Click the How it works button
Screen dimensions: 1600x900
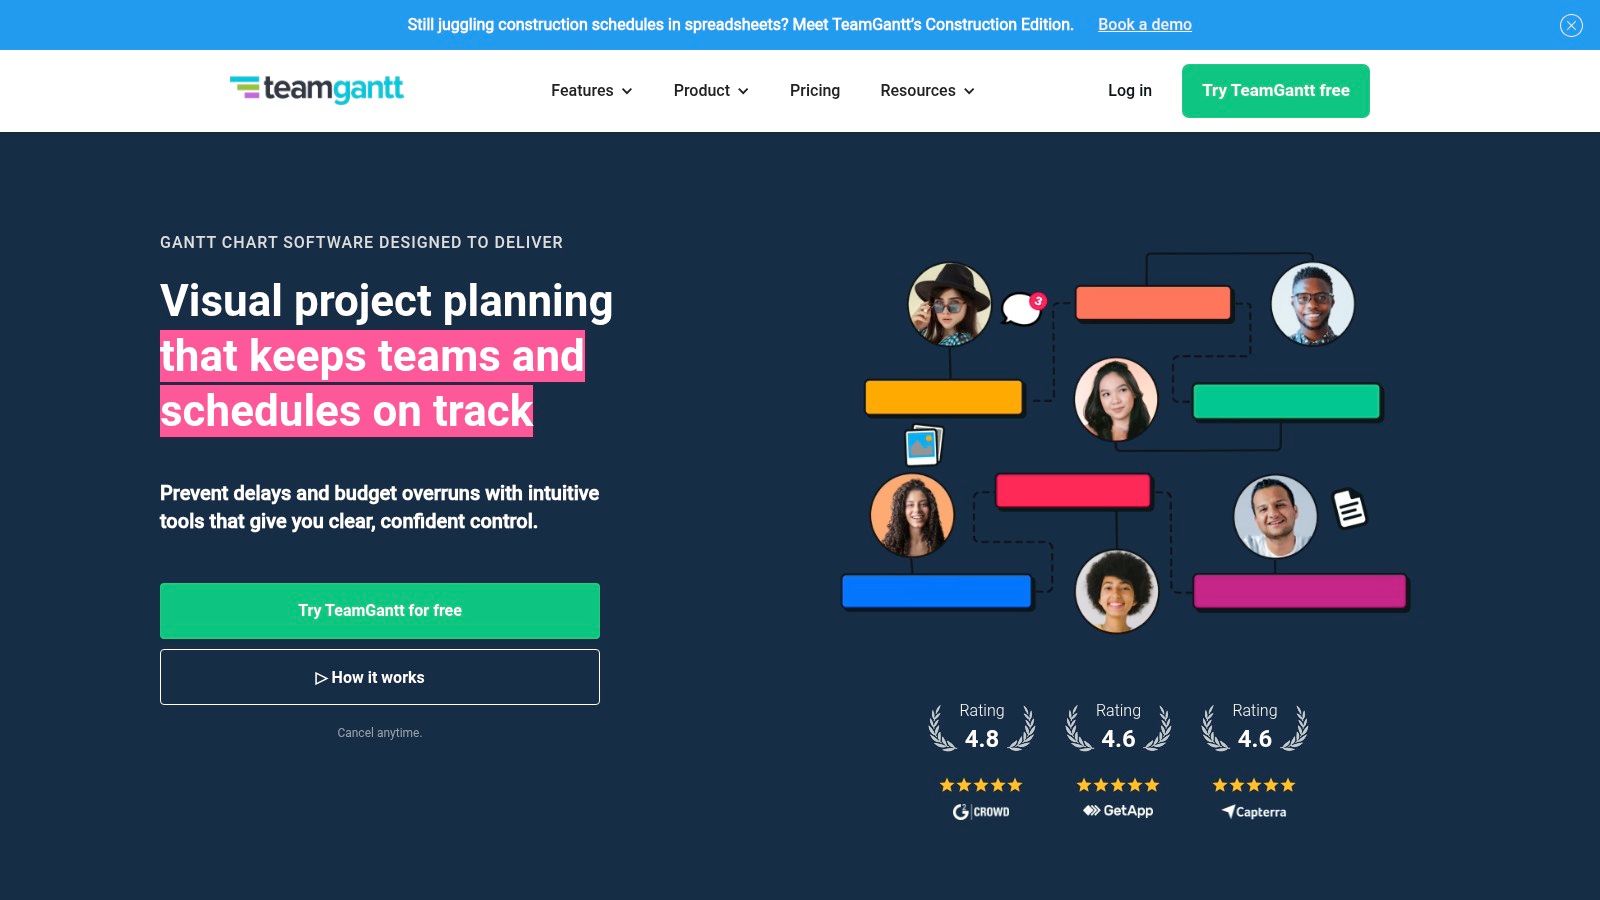click(380, 677)
